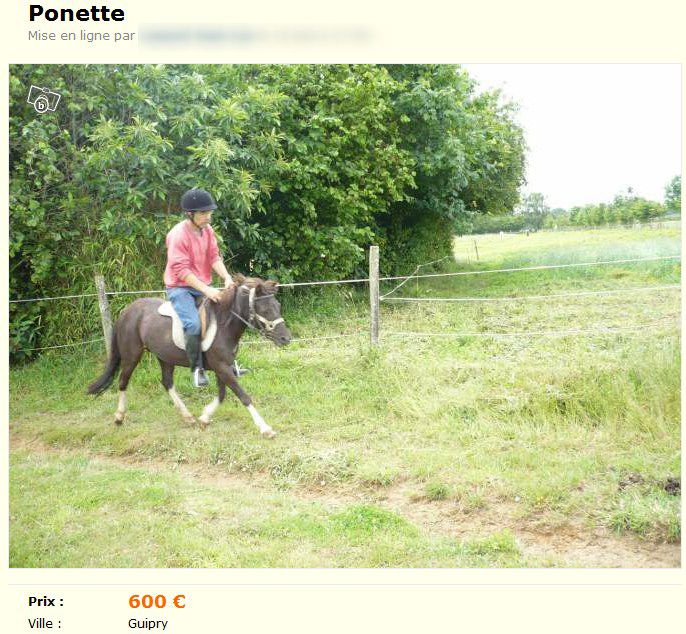The image size is (686, 634).
Task: Click the "Mise en ligne par" text
Action: (81, 35)
